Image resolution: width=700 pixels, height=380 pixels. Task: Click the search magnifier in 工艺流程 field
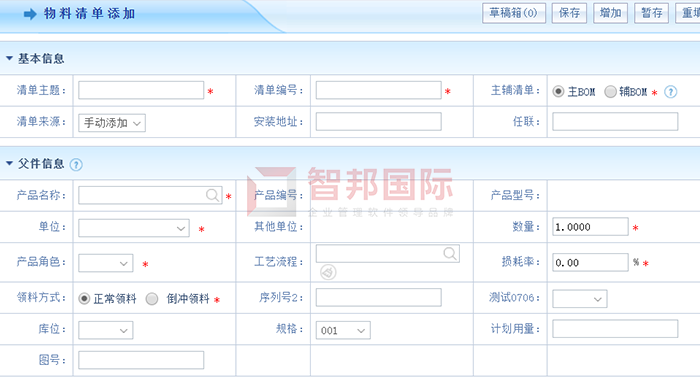tap(450, 254)
